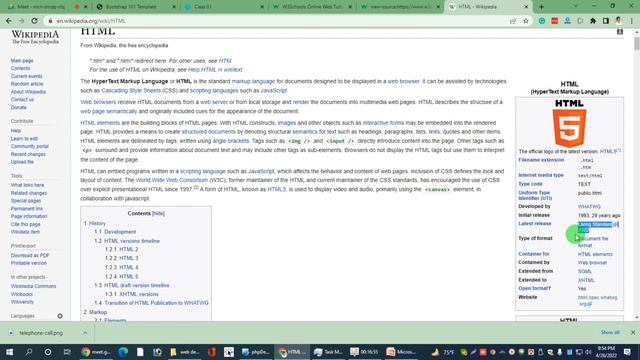Screen dimensions: 640x360
Task: Open weather widget showing 75°F
Action: pos(443,352)
